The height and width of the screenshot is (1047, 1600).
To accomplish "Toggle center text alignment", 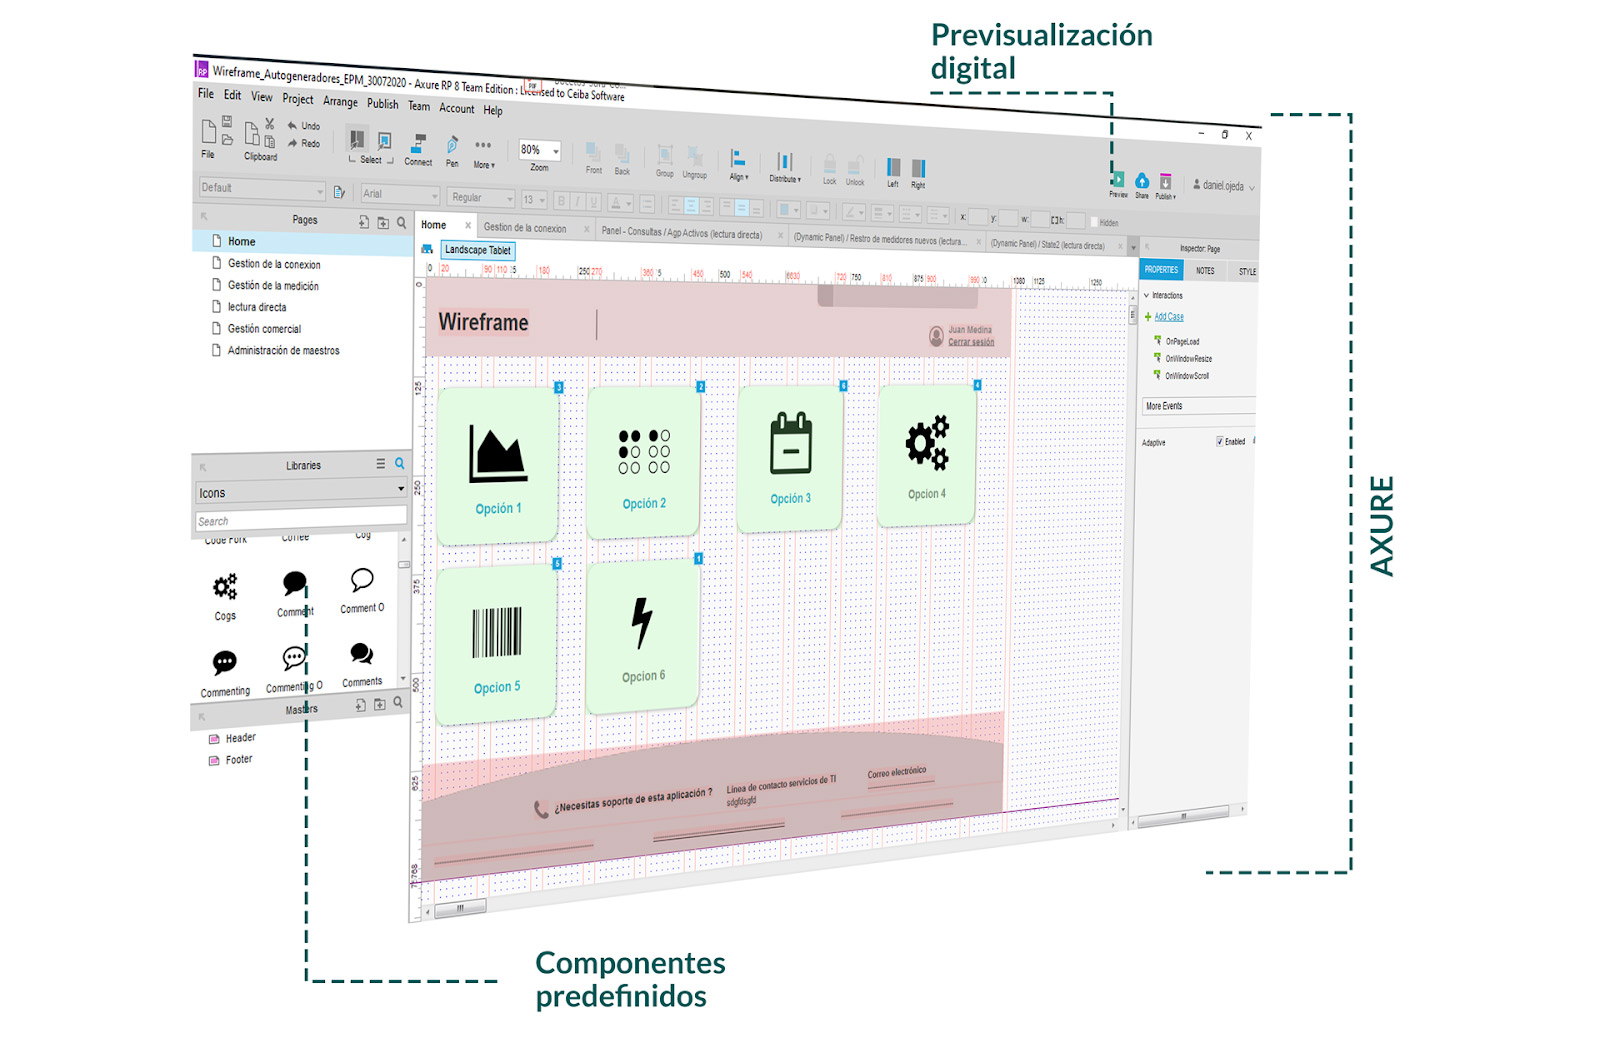I will 691,206.
